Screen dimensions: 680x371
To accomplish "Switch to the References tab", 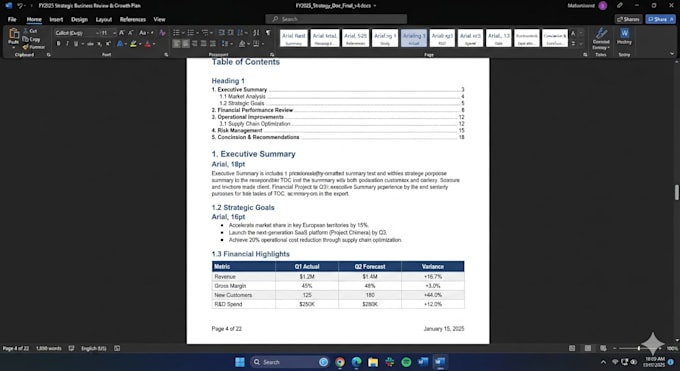I will (x=133, y=20).
